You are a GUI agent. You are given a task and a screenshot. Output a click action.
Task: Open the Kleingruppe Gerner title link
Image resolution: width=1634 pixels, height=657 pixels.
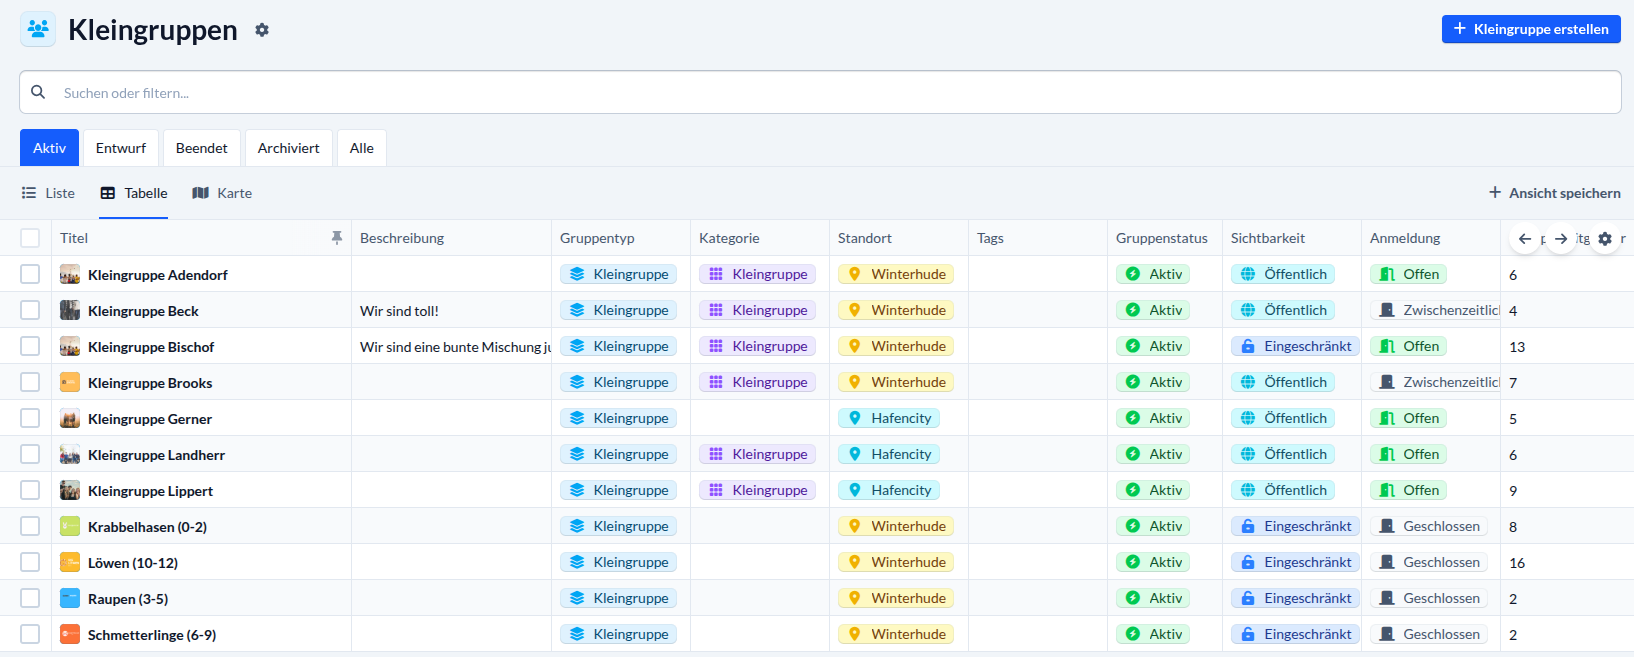[x=150, y=419]
